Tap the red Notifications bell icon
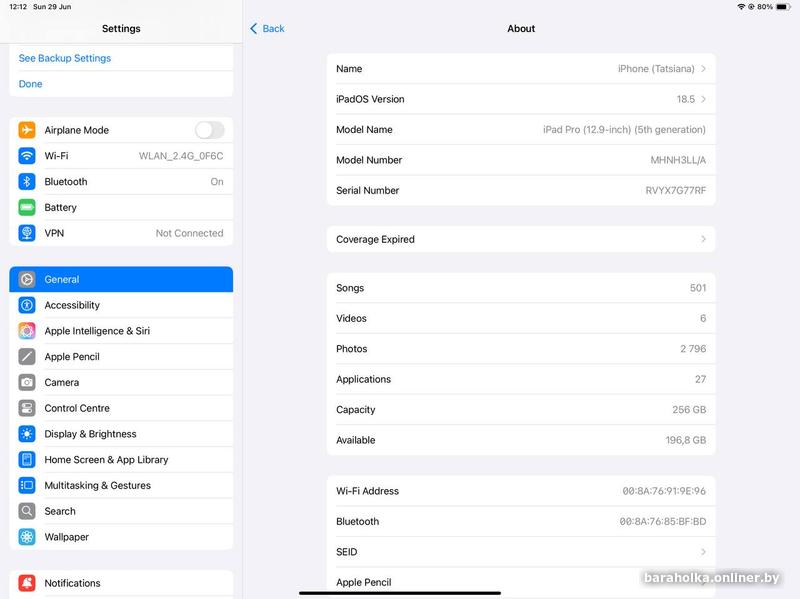This screenshot has height=599, width=800. coord(27,583)
